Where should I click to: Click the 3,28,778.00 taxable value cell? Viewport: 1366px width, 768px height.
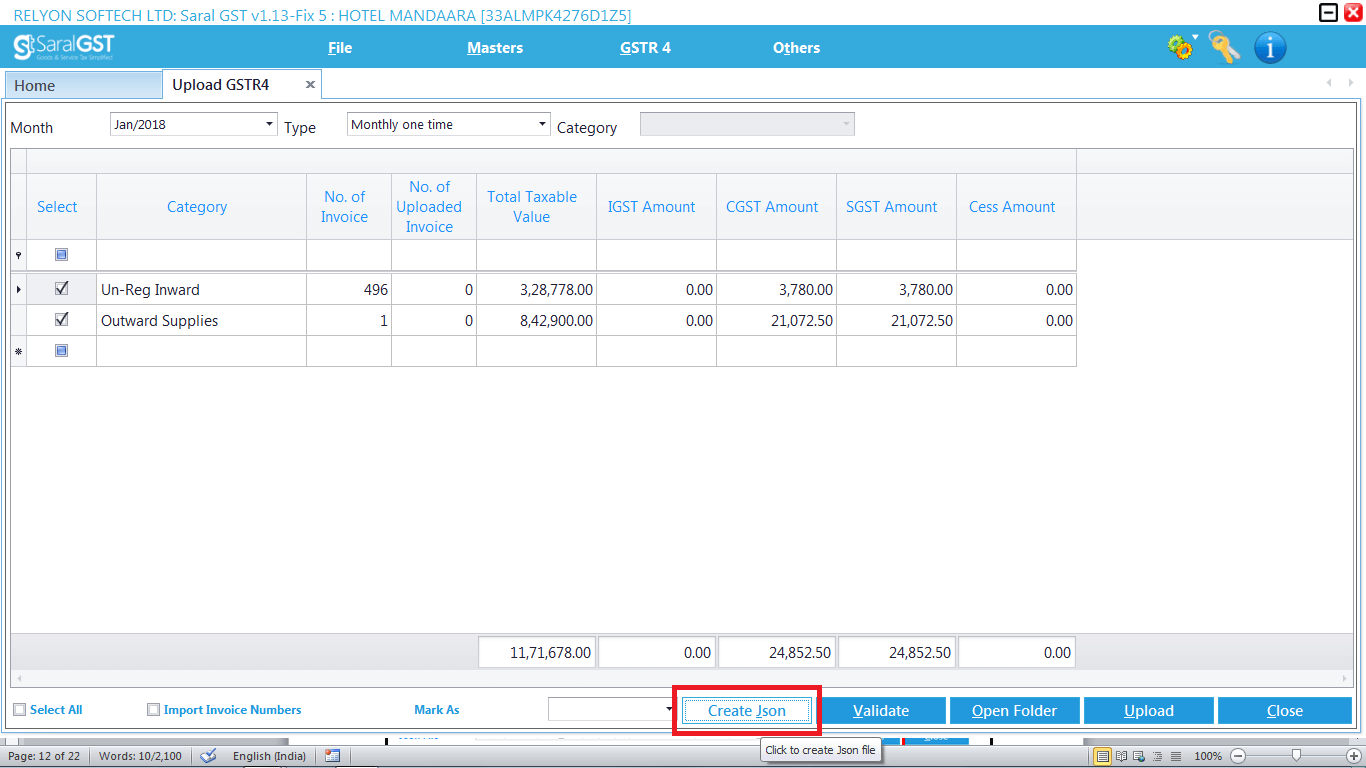536,290
